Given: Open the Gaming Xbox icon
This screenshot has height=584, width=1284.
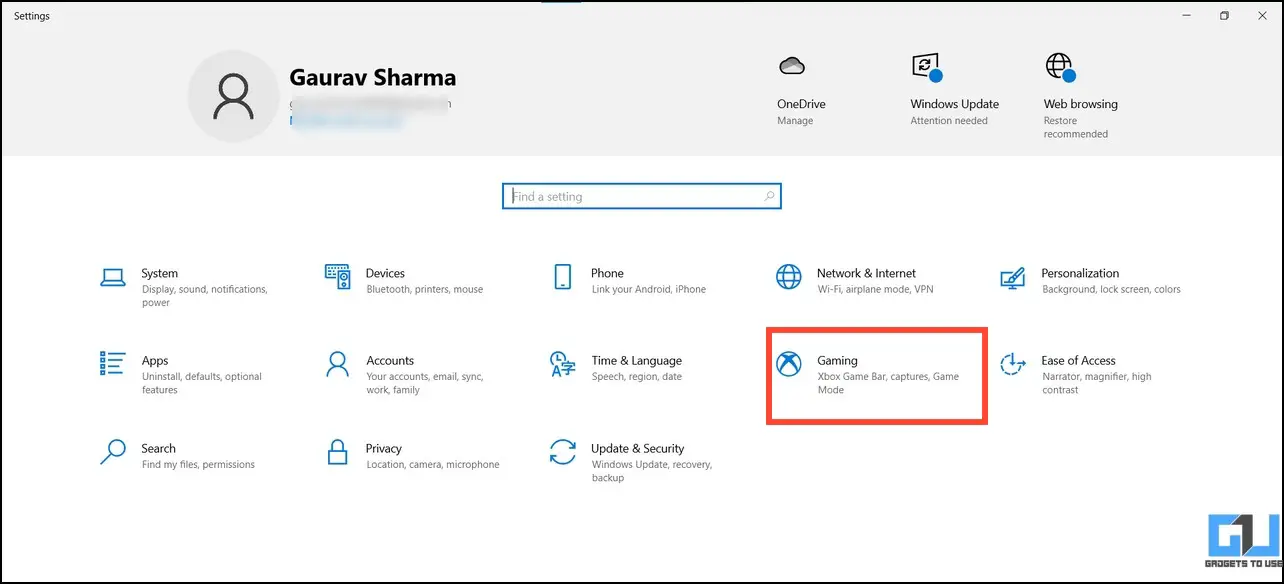Looking at the screenshot, I should 789,364.
